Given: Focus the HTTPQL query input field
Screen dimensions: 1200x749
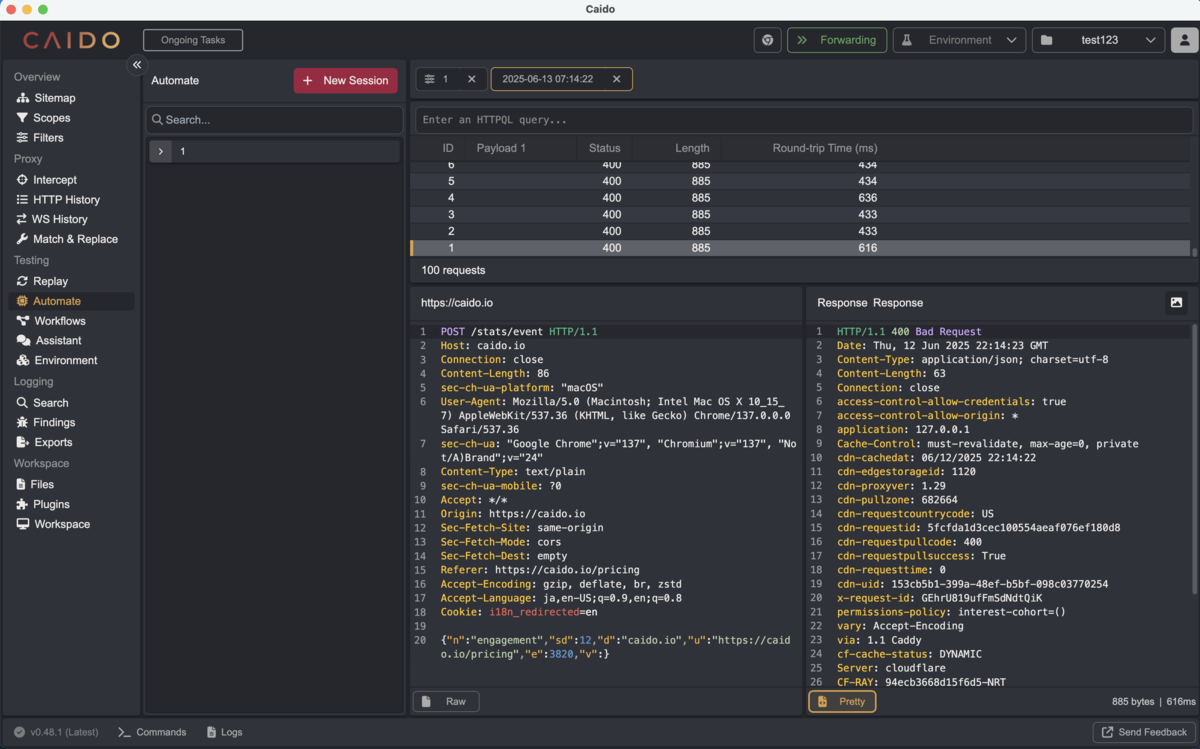Looking at the screenshot, I should [806, 120].
